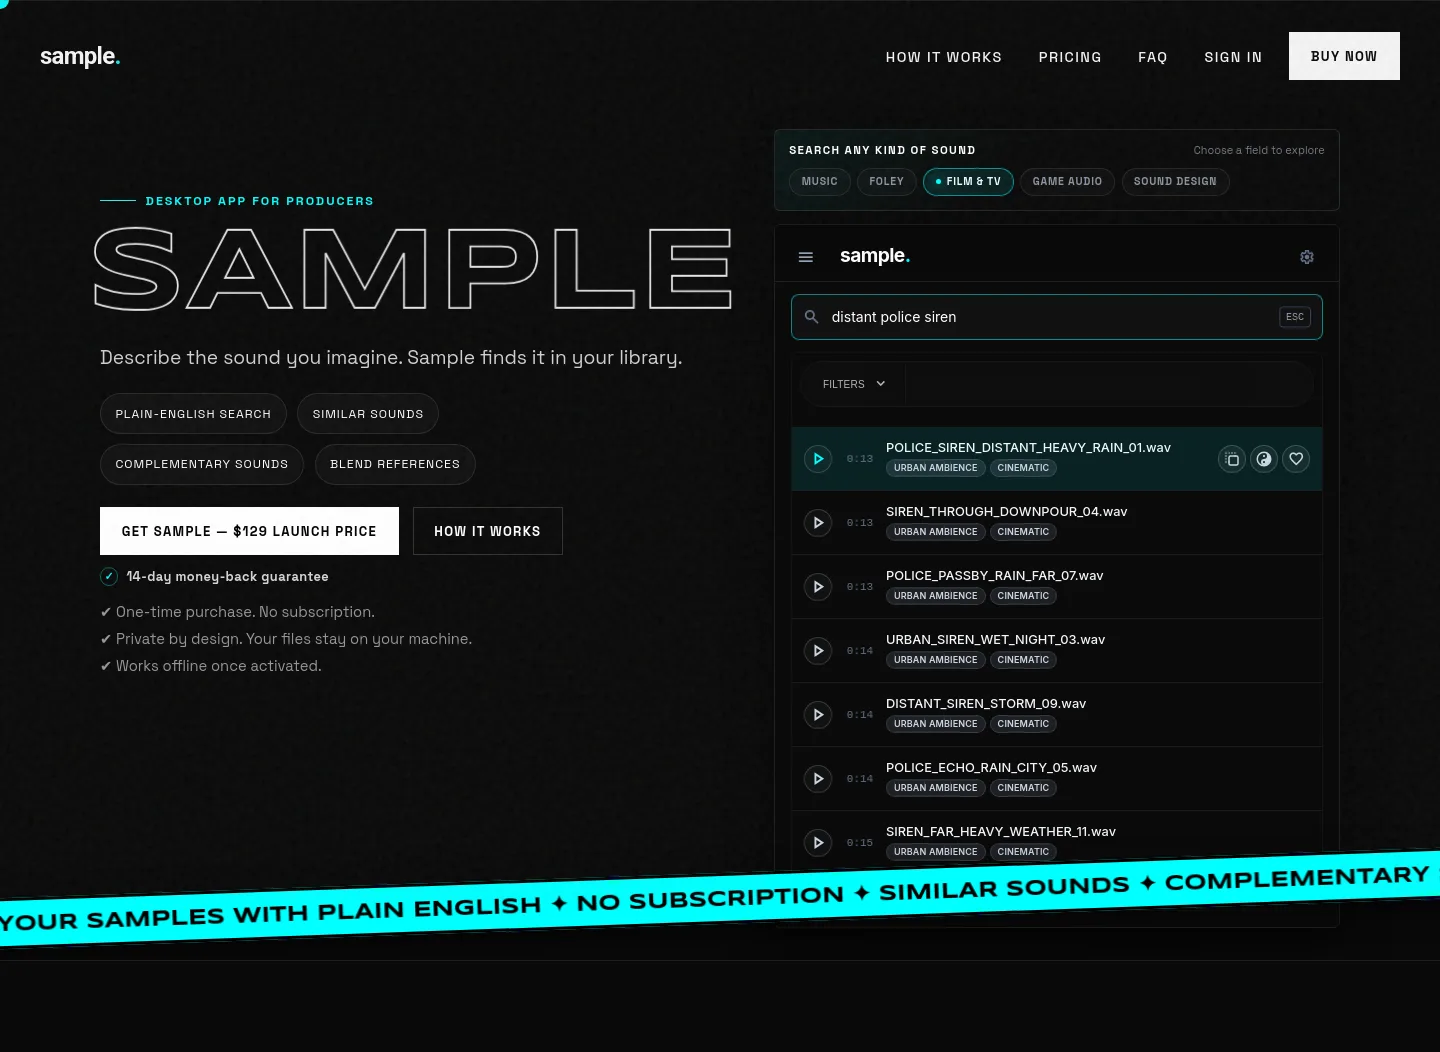1440x1052 pixels.
Task: Toggle the Film & TV field chip
Action: click(968, 182)
